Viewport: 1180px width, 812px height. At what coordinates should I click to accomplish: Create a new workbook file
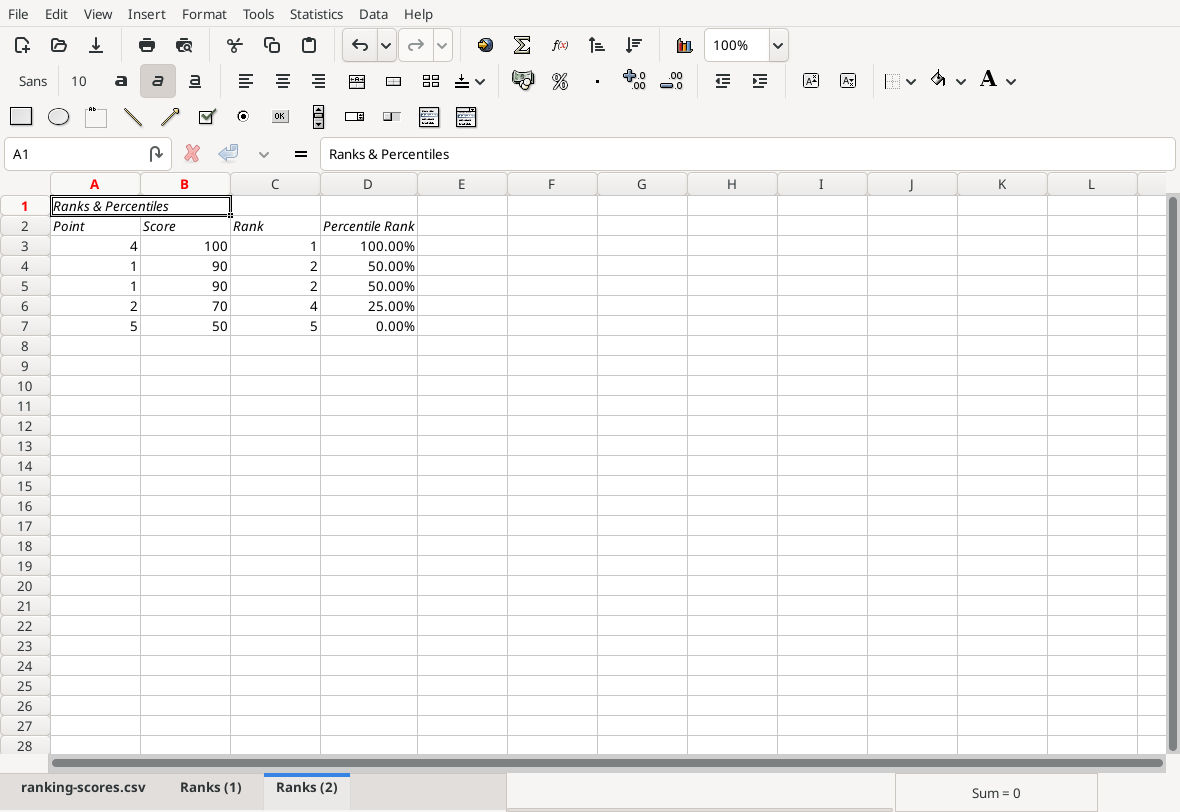tap(22, 45)
